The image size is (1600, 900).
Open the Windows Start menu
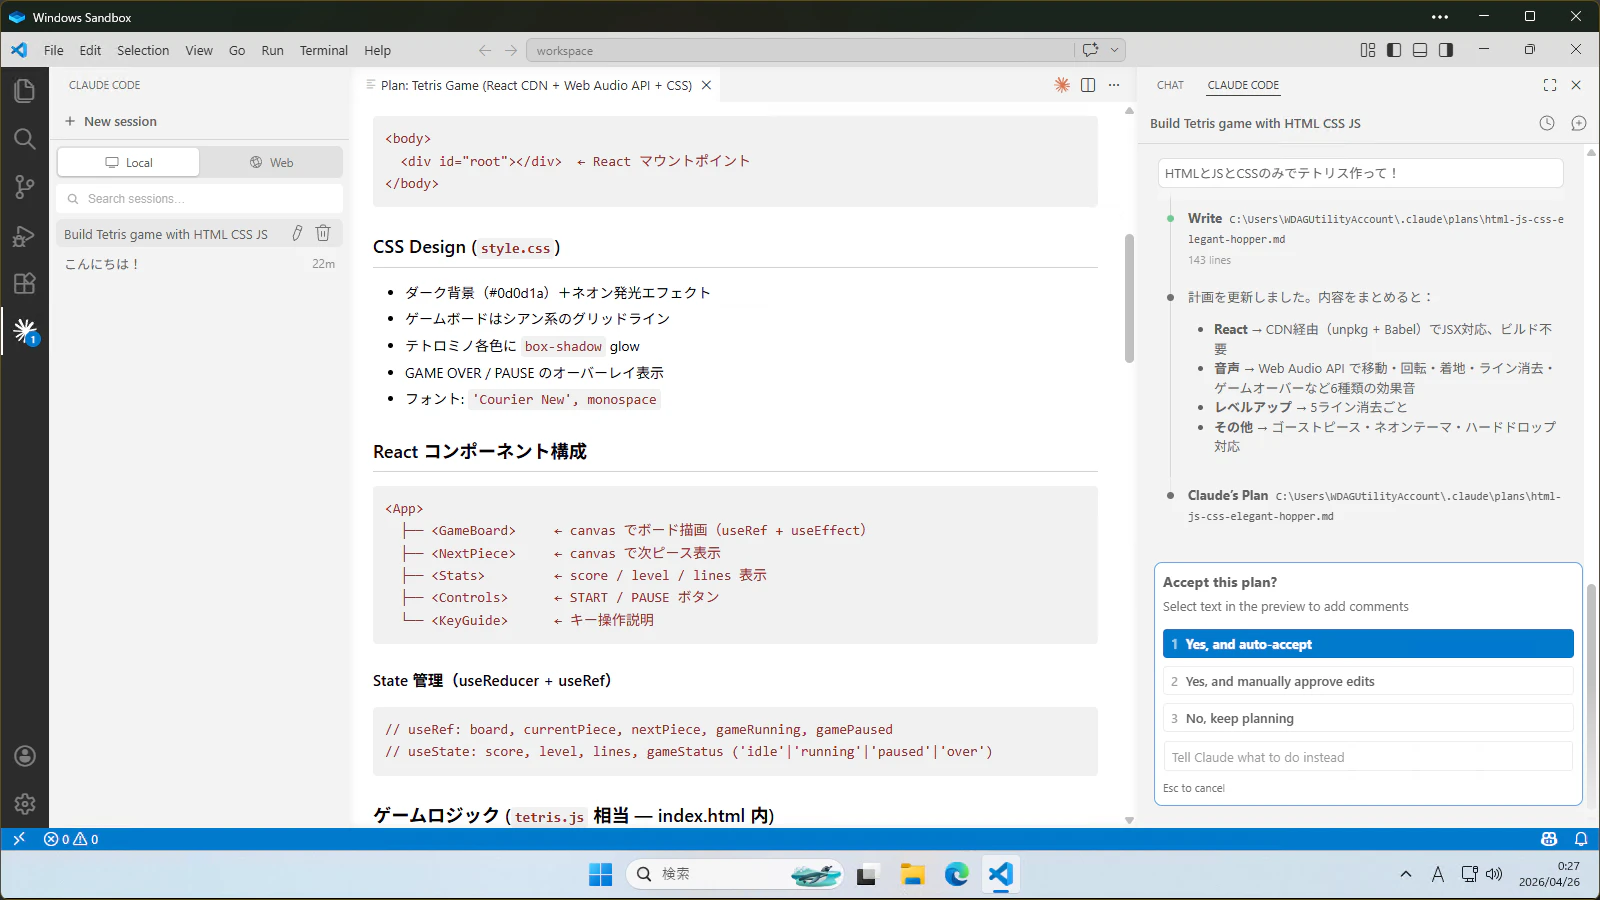(x=600, y=874)
